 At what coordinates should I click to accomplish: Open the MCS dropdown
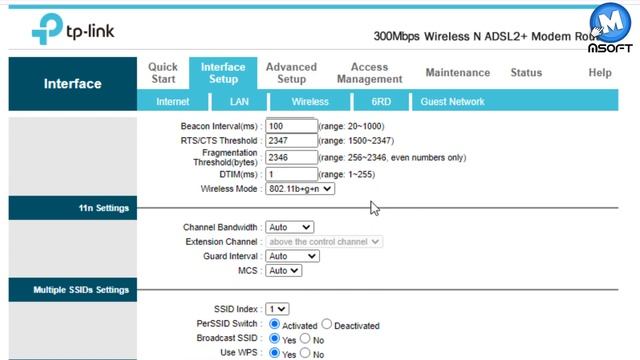point(284,271)
